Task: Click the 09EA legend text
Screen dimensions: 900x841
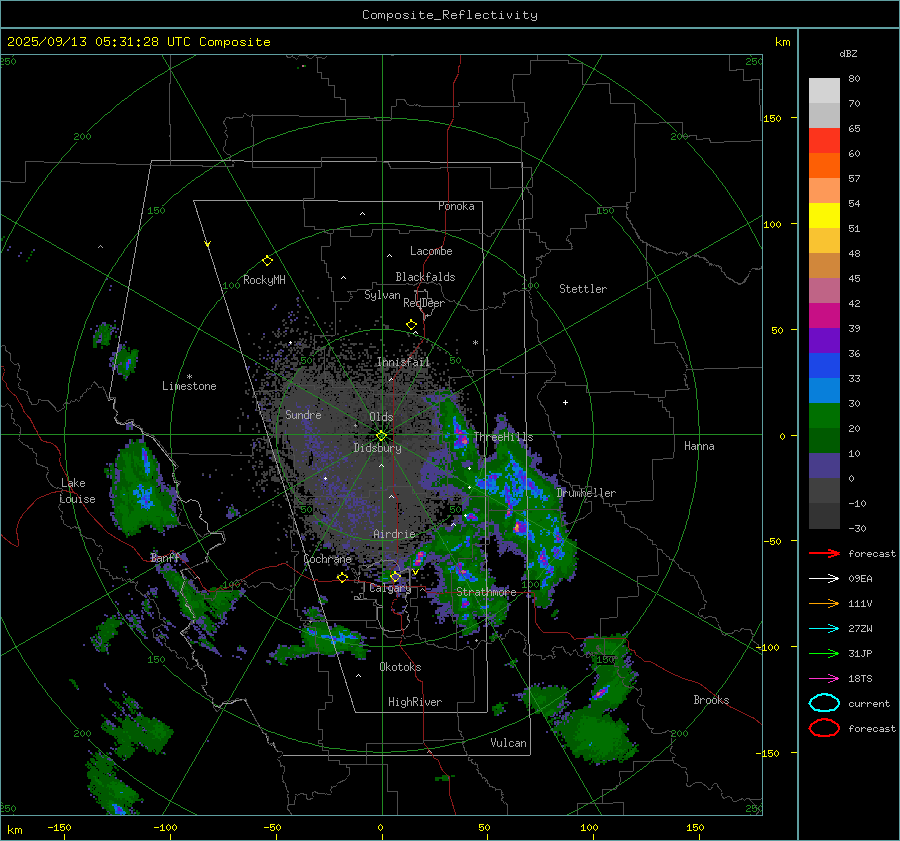Action: [860, 579]
